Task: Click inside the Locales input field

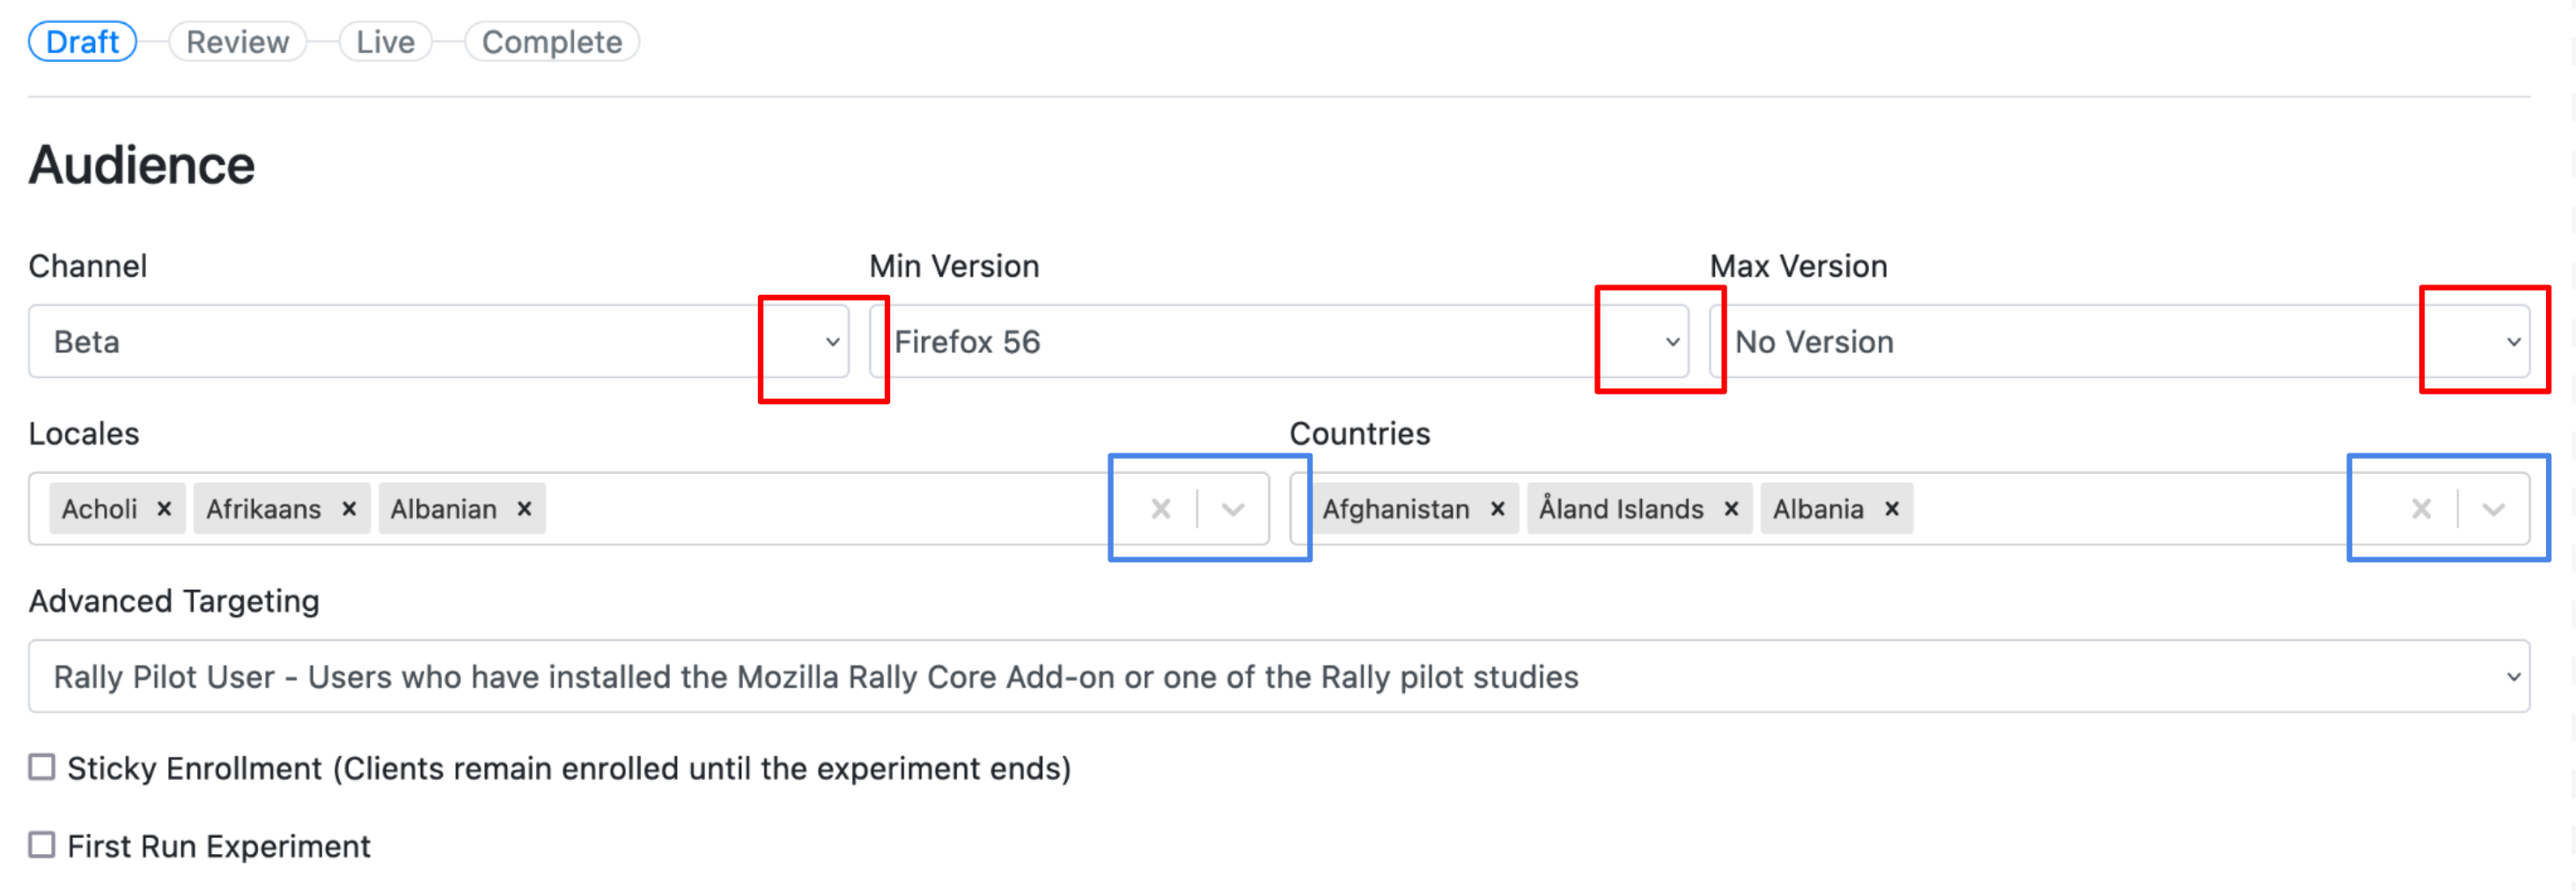Action: click(x=800, y=508)
